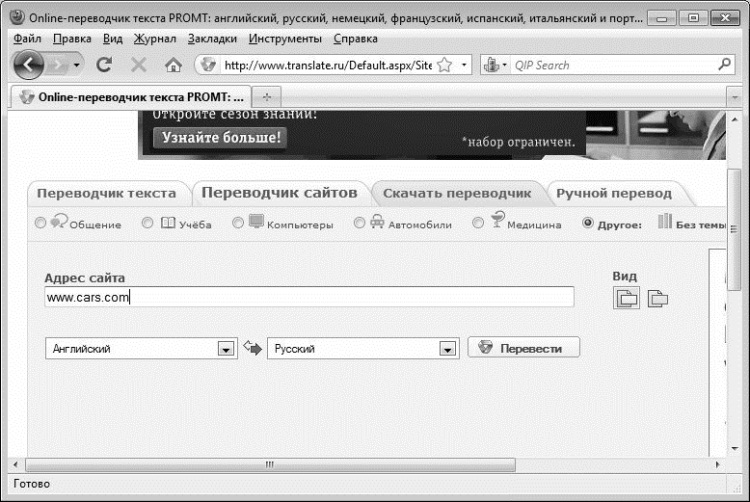Expand the Английский source language dropdown
Viewport: 750px width, 502px height.
point(225,349)
